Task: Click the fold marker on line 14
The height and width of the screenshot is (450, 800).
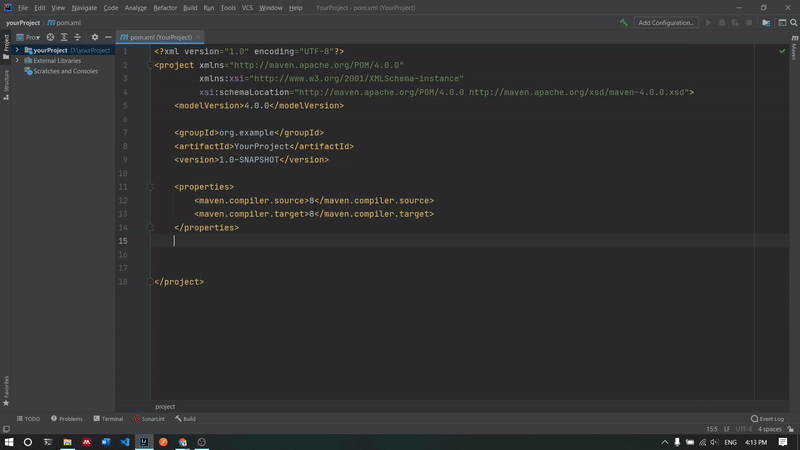Action: point(150,228)
